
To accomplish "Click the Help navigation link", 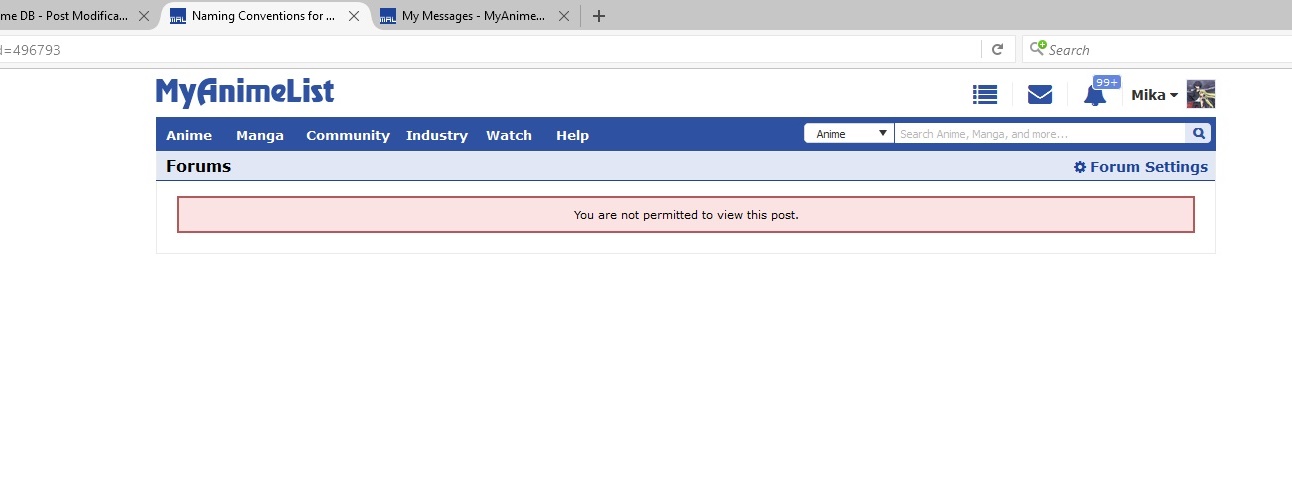I will click(x=572, y=135).
